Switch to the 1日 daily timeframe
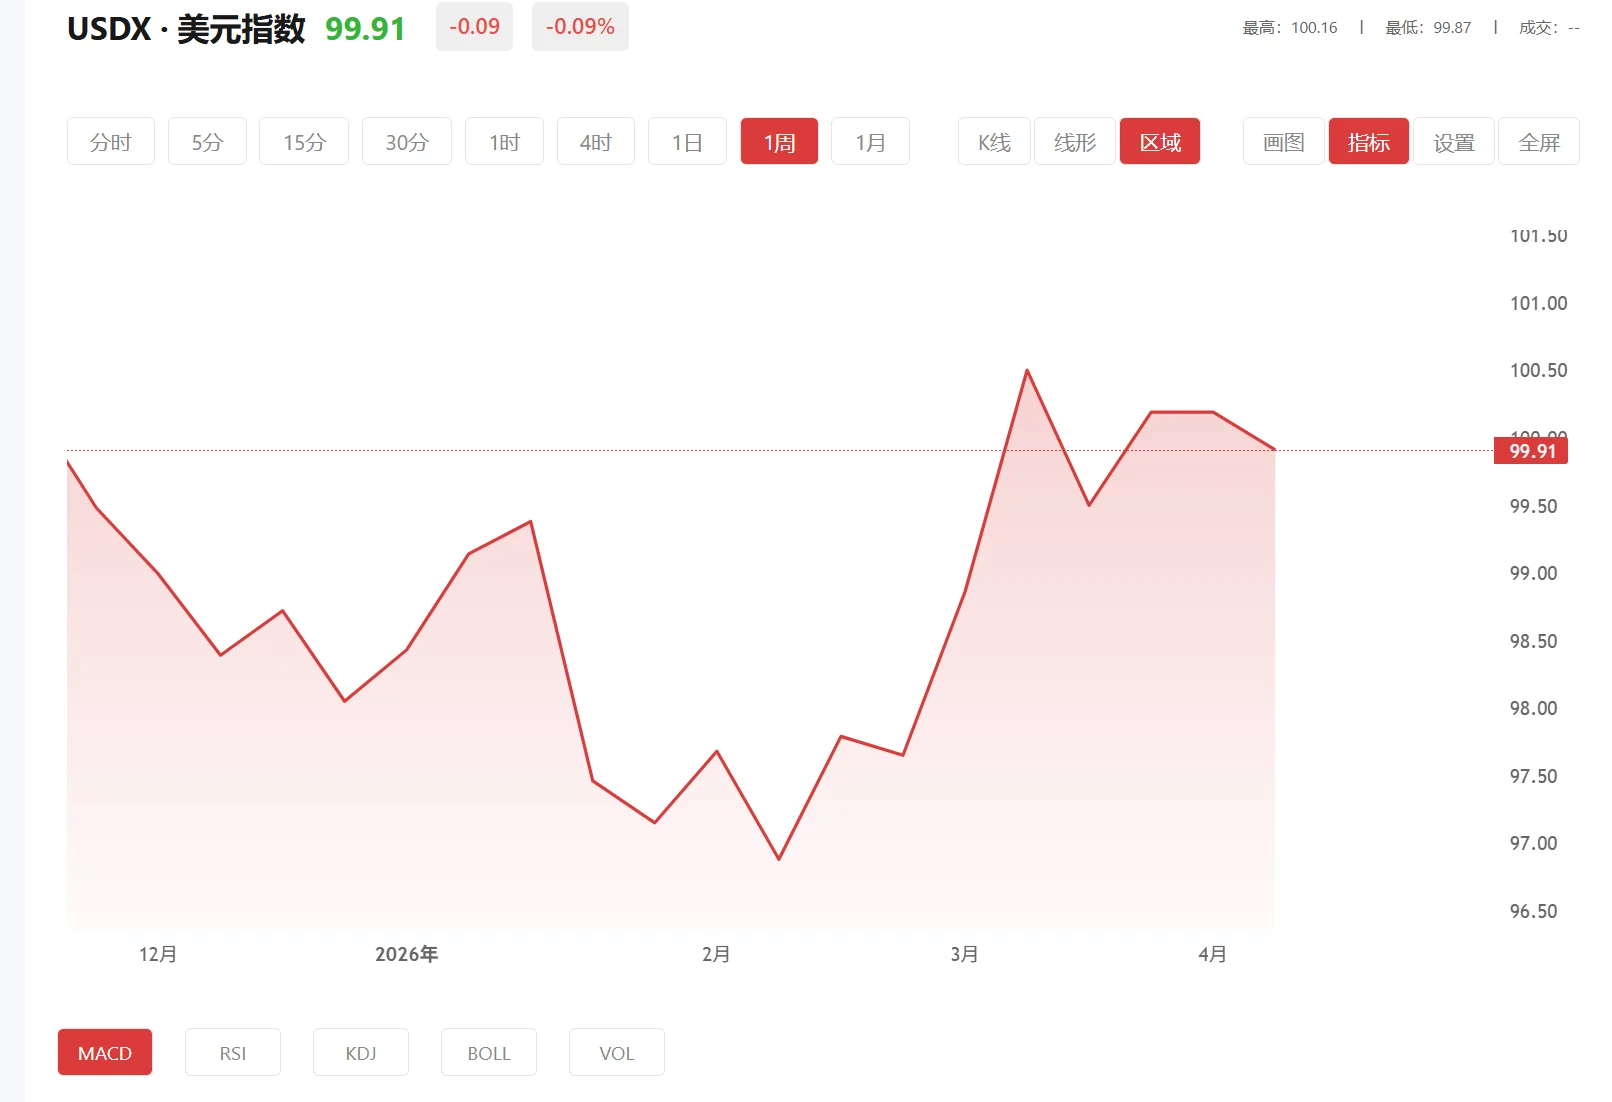The width and height of the screenshot is (1612, 1102). point(687,142)
